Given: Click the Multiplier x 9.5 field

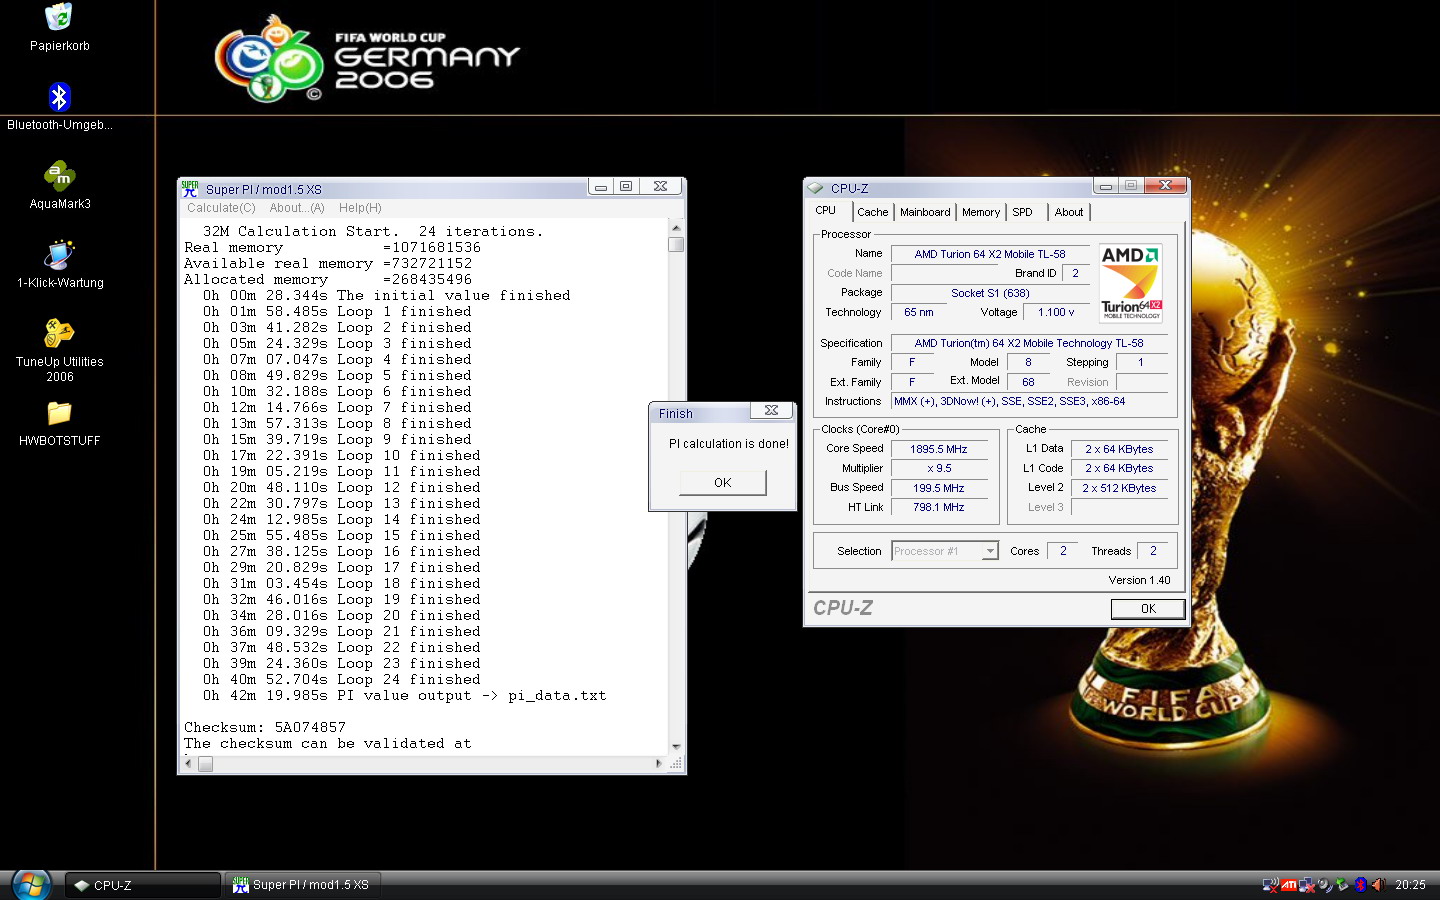Looking at the screenshot, I should [939, 468].
